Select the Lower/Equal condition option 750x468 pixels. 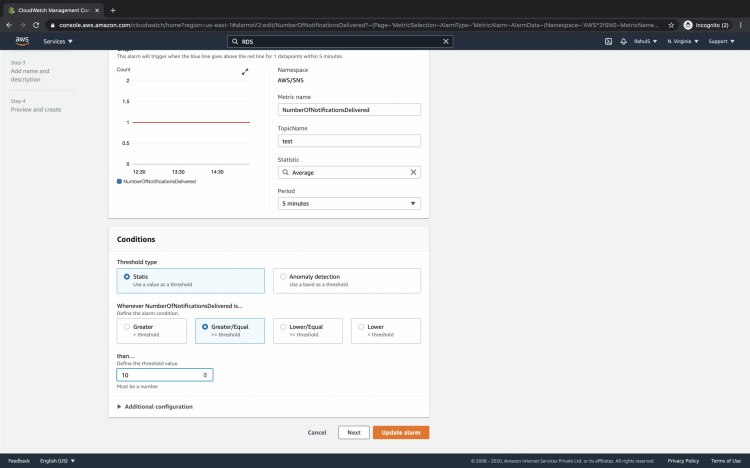click(282, 326)
